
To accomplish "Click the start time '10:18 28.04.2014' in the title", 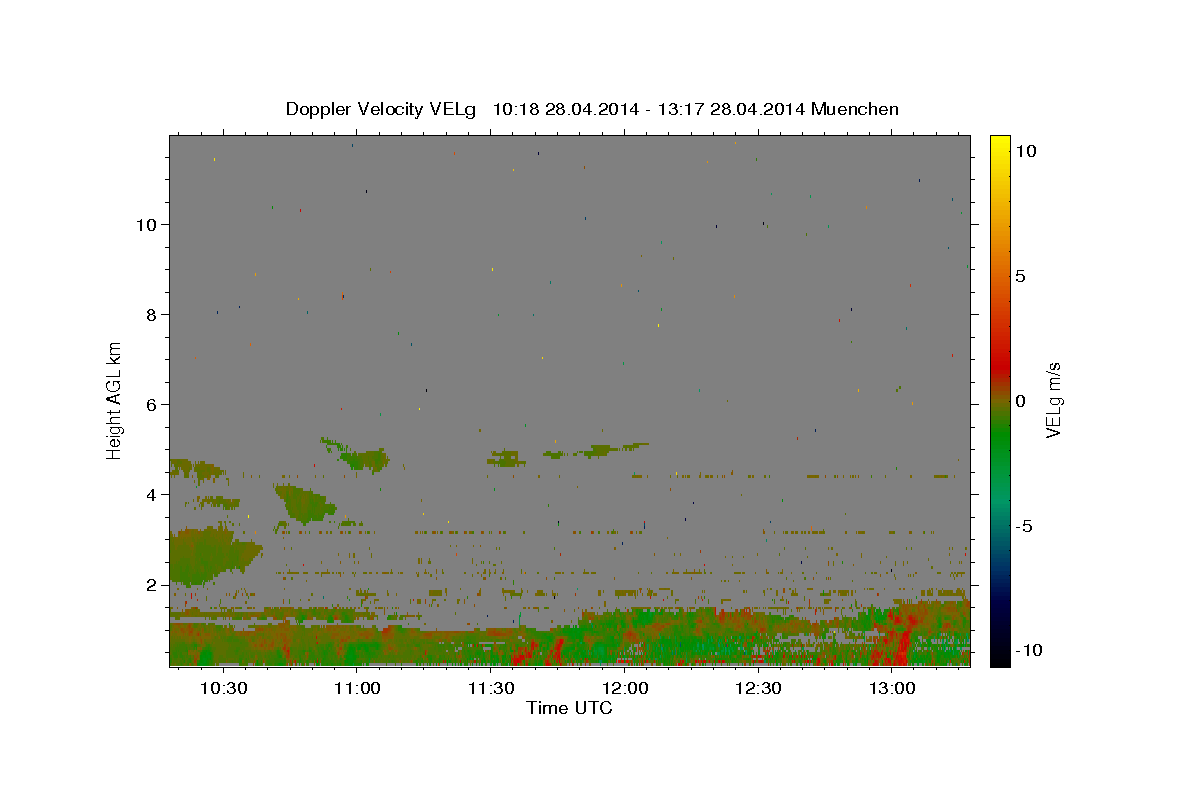I will [563, 109].
